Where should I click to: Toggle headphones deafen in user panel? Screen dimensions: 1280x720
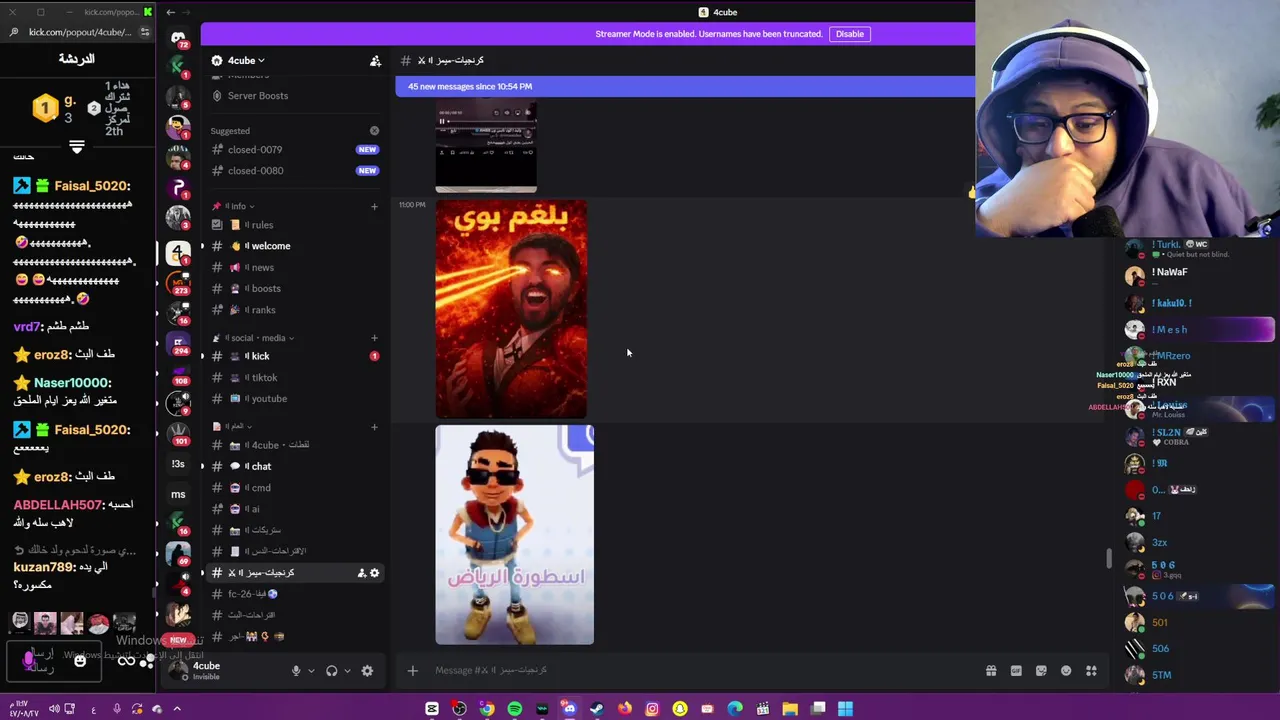click(x=332, y=671)
